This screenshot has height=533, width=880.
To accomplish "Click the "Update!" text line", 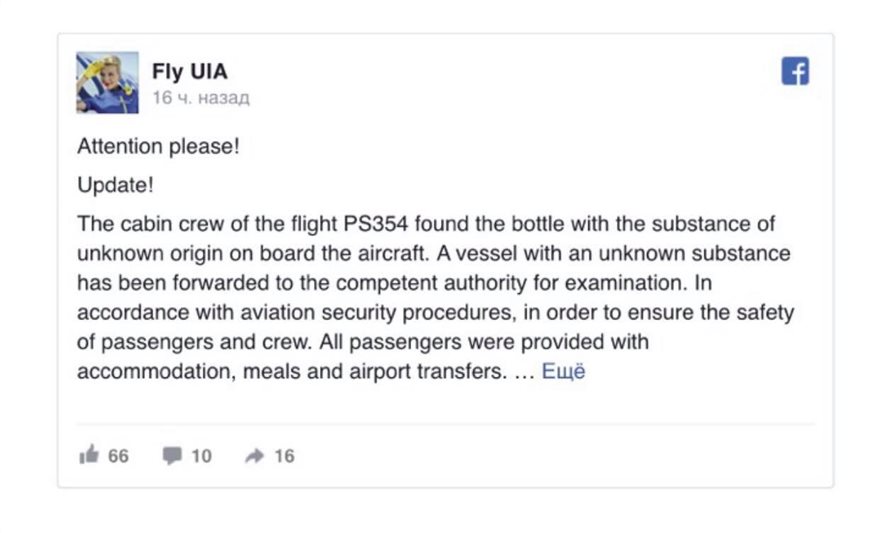I will pos(115,186).
